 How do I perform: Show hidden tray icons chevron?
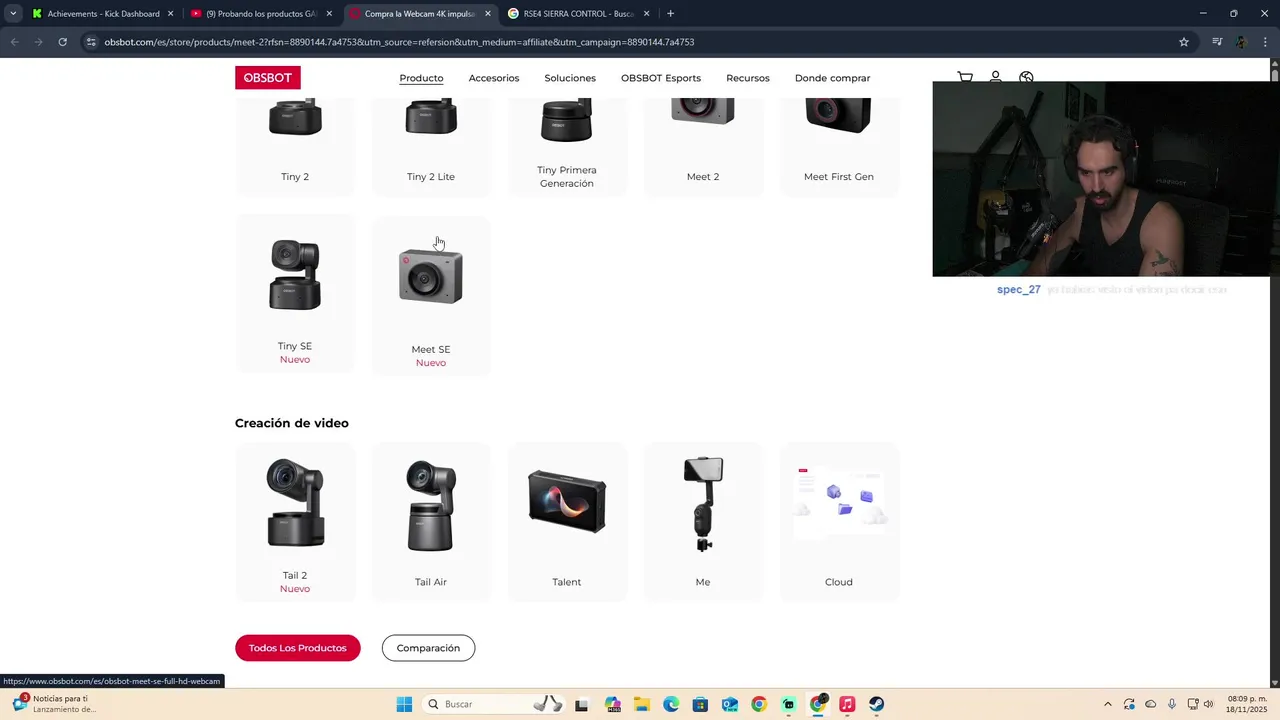pos(1107,704)
